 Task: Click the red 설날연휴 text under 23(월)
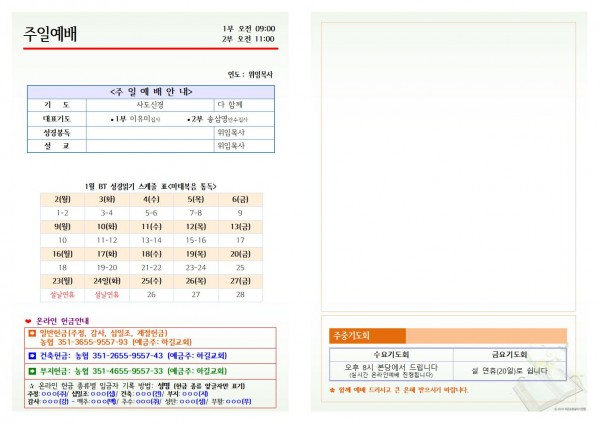click(62, 295)
